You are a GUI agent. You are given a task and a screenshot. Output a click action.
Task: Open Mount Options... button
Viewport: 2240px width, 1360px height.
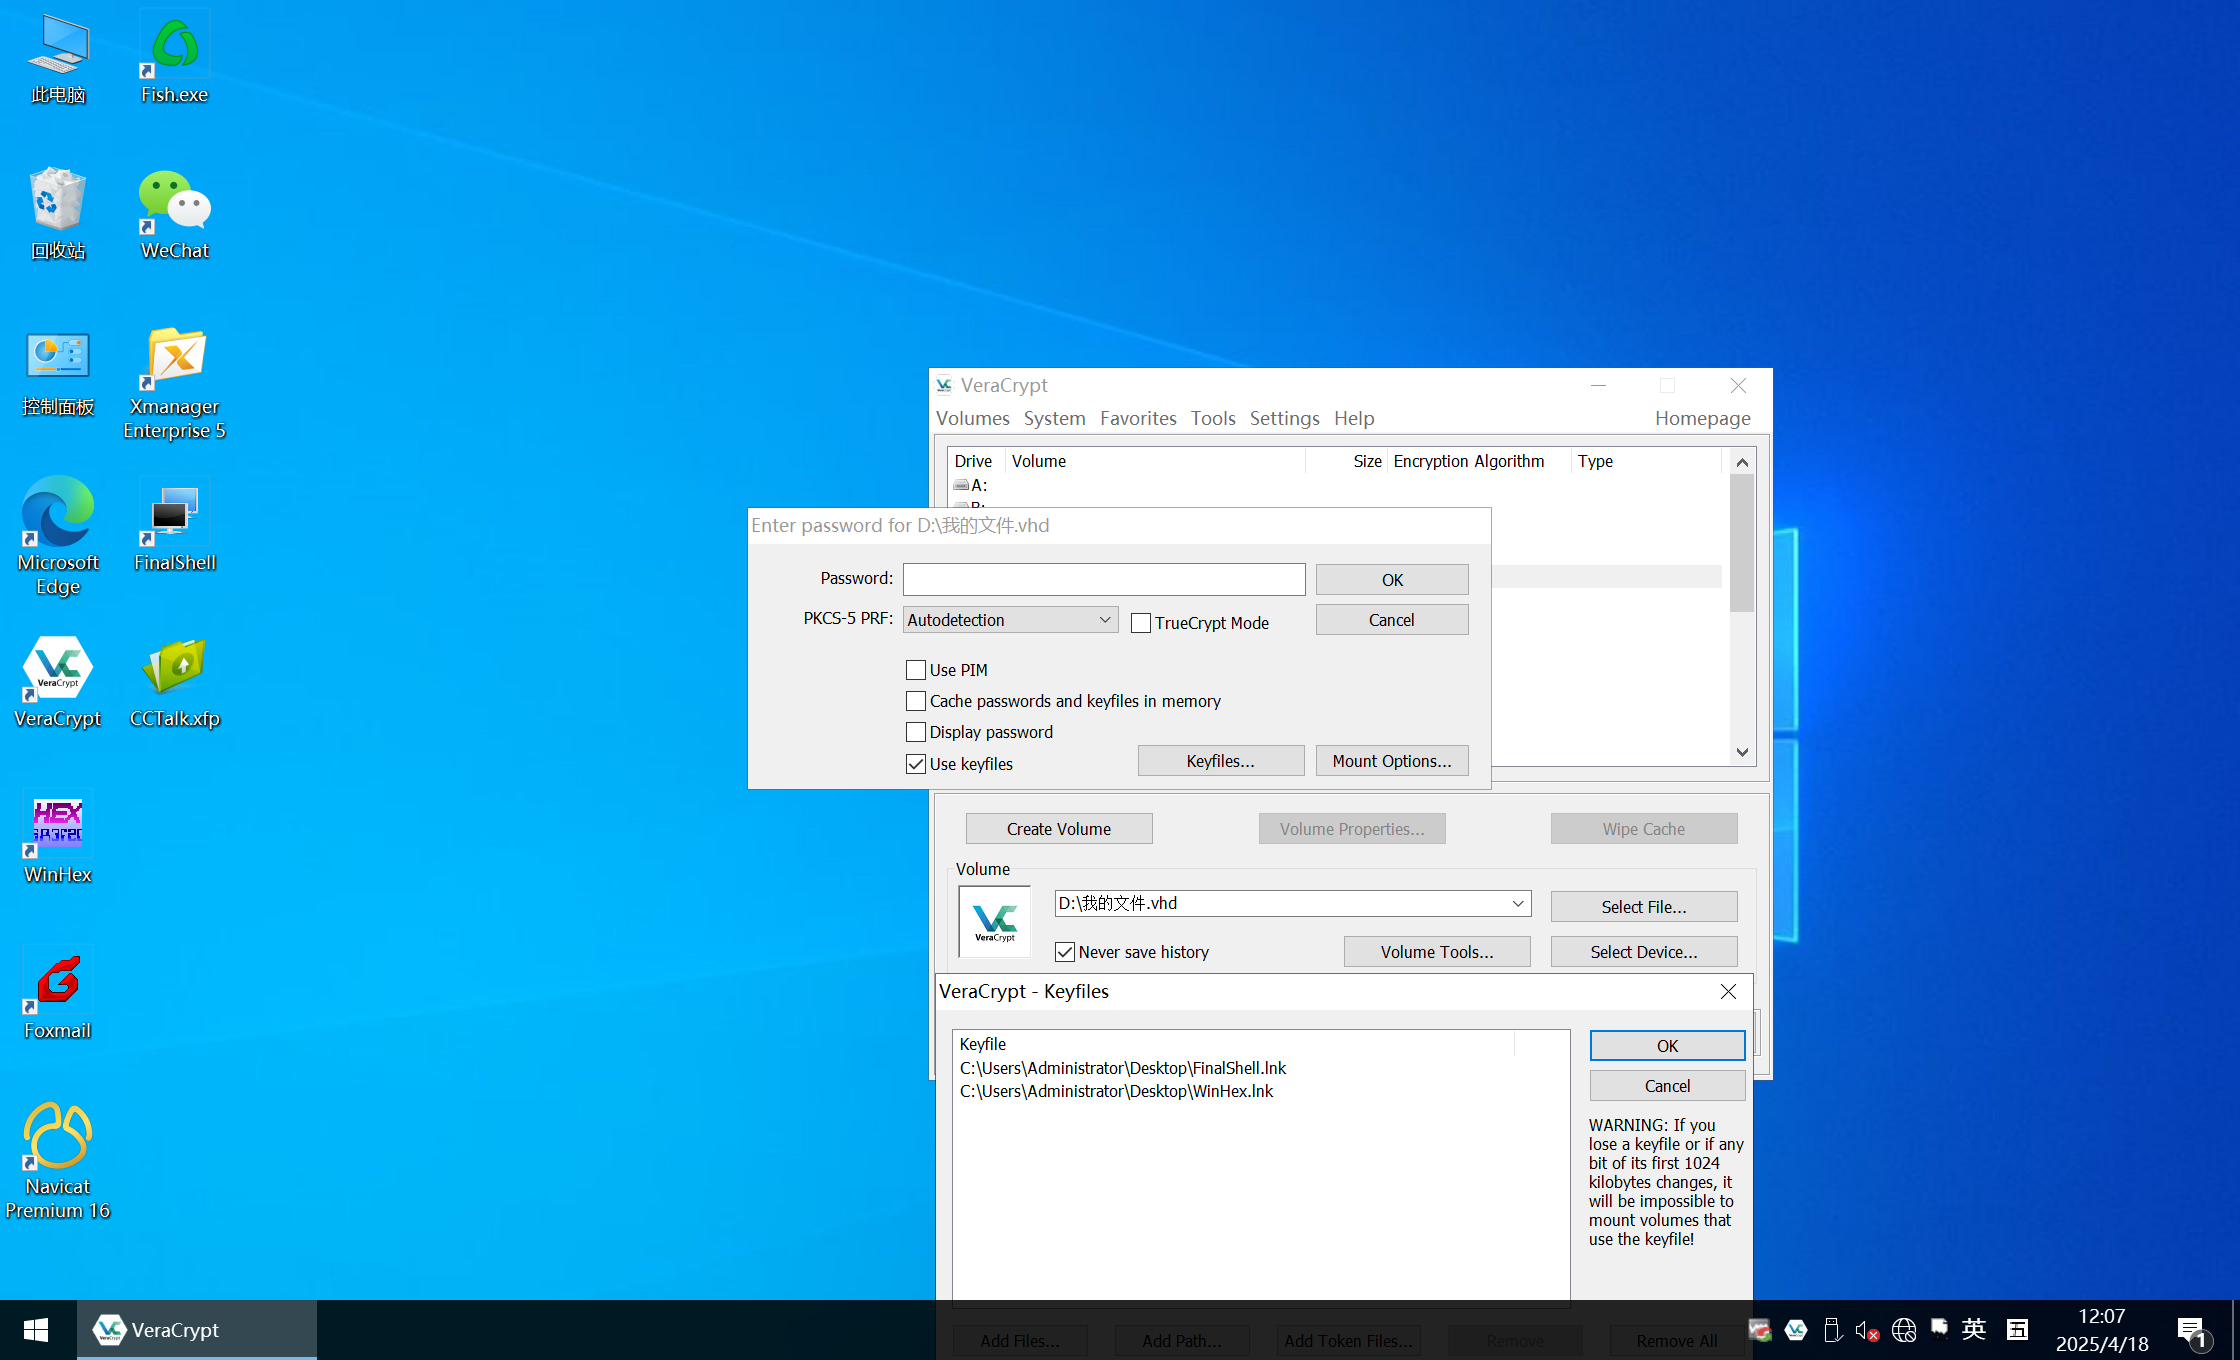[1392, 761]
